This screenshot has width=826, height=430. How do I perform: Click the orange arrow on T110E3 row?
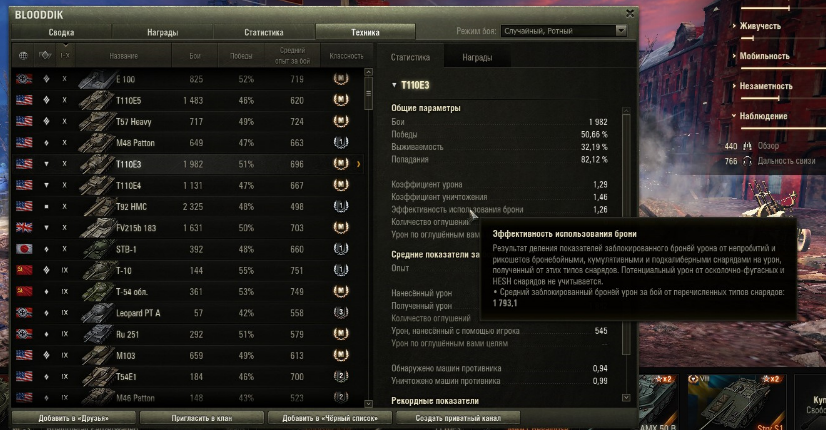[359, 164]
